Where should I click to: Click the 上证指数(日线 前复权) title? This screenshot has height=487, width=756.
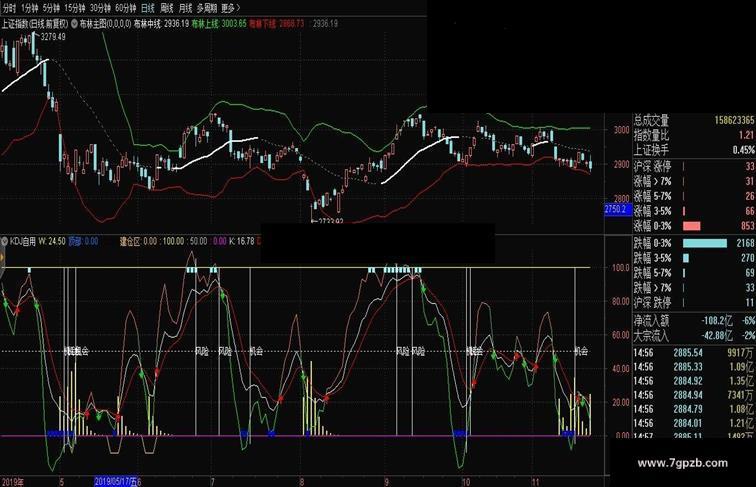point(35,23)
